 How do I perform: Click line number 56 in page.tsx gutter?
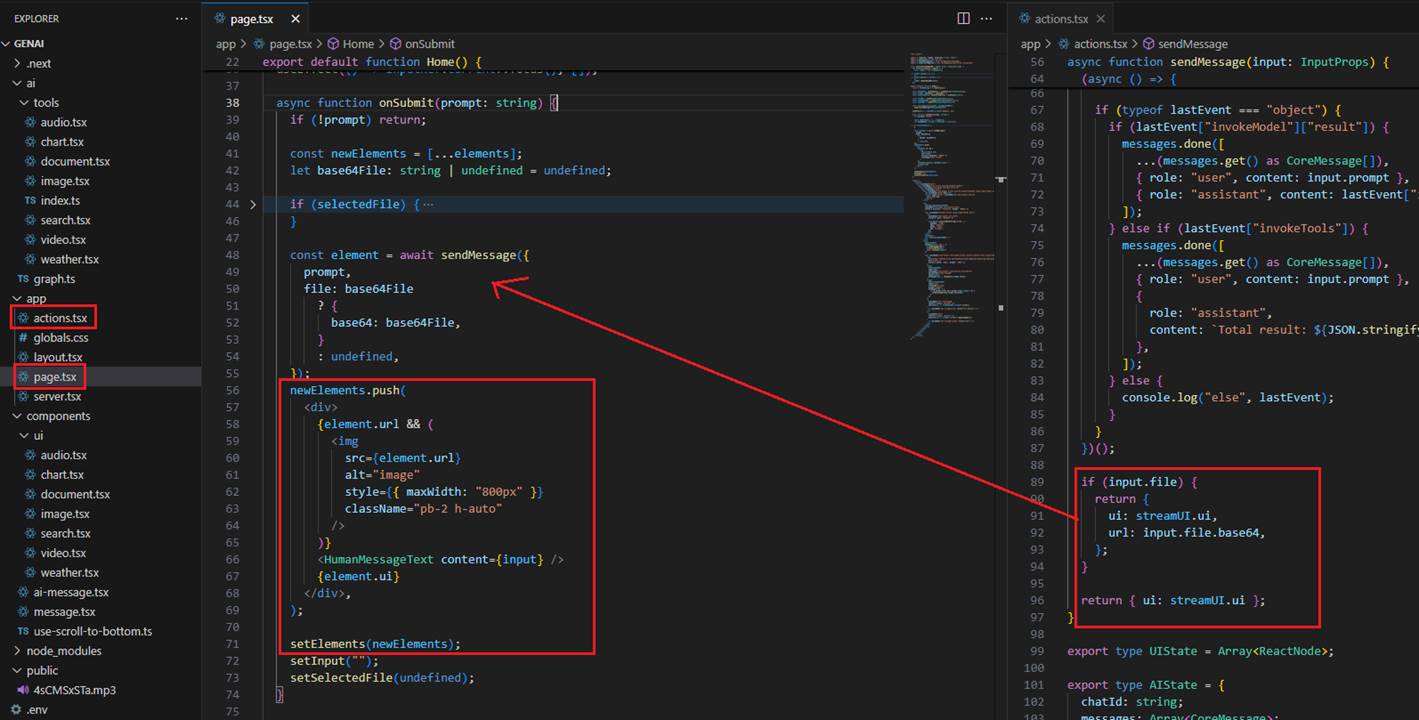[232, 390]
